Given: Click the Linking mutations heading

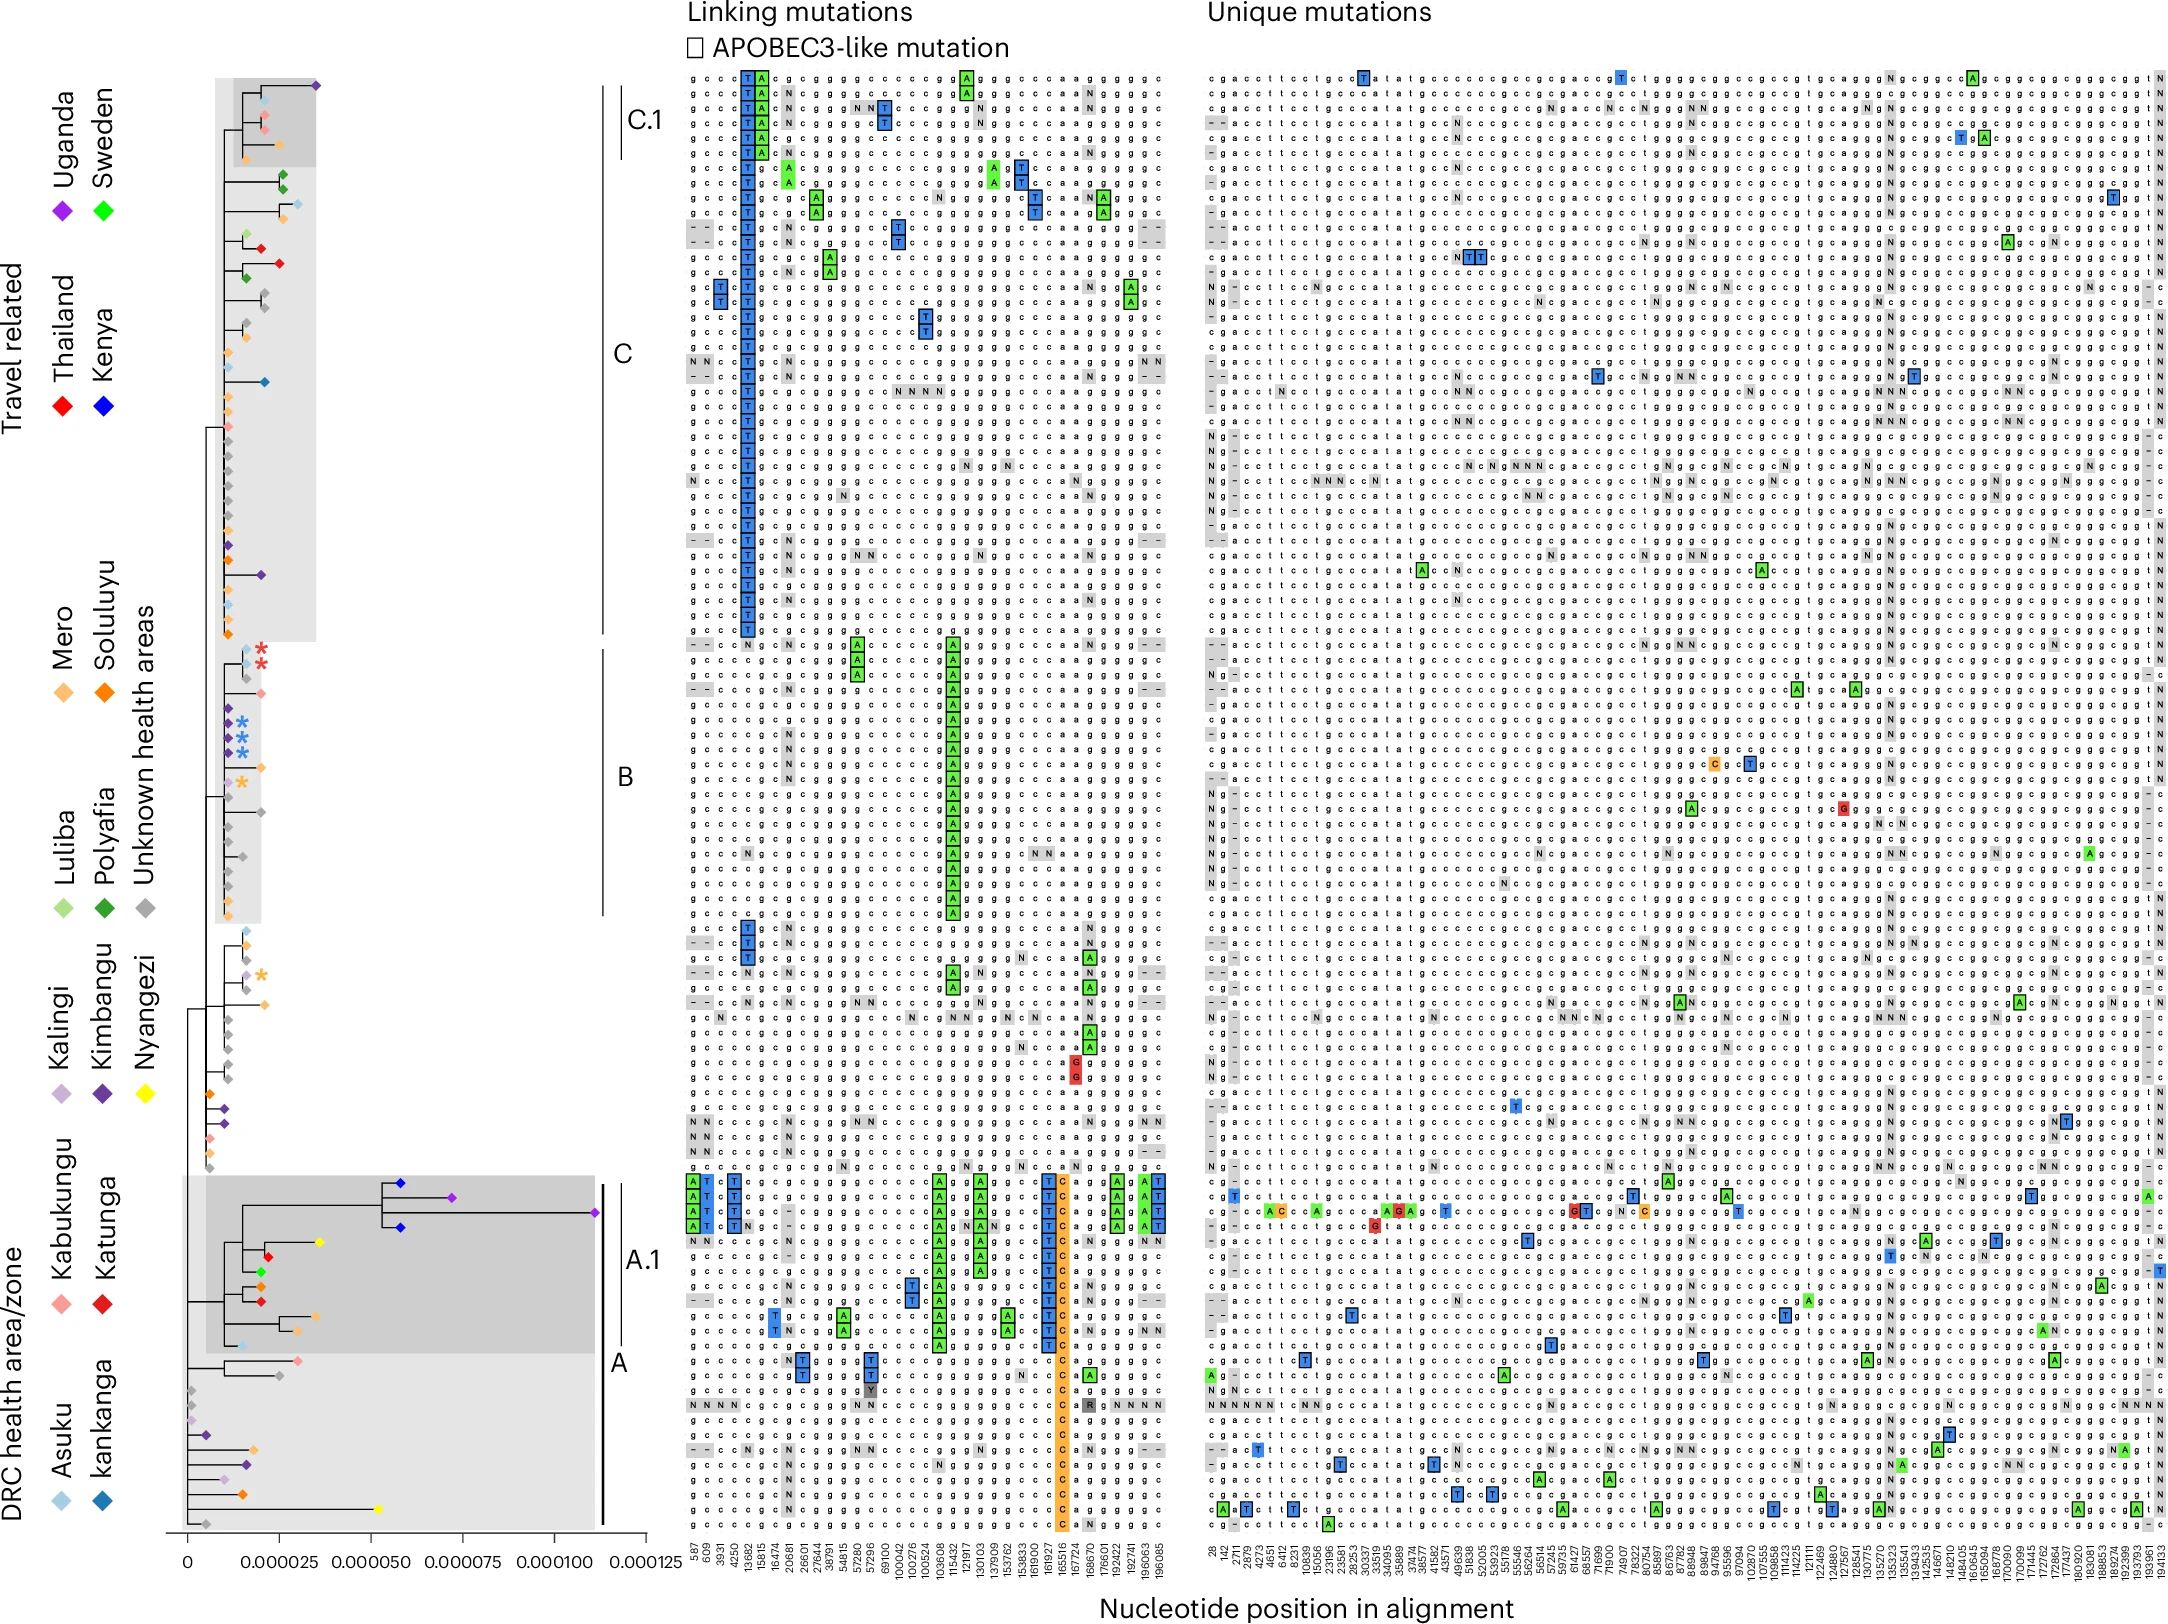Looking at the screenshot, I should point(800,12).
